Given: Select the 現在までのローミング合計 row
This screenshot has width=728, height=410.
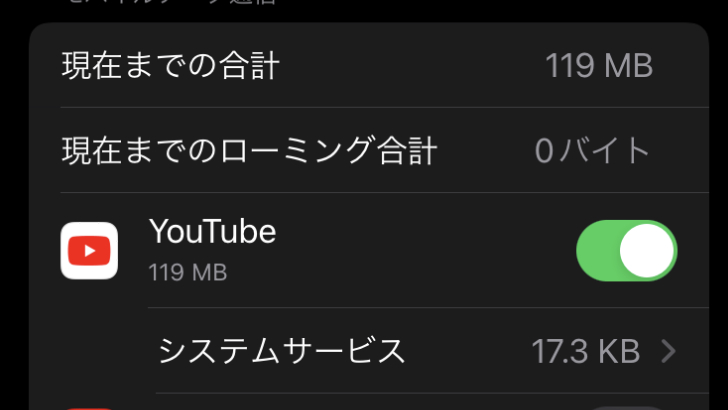Looking at the screenshot, I should 369,150.
